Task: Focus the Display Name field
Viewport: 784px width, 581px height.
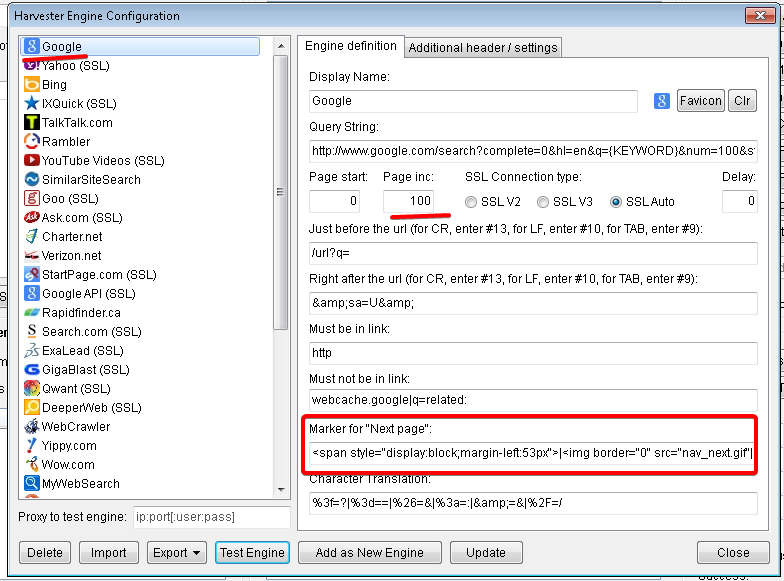Action: click(x=473, y=101)
